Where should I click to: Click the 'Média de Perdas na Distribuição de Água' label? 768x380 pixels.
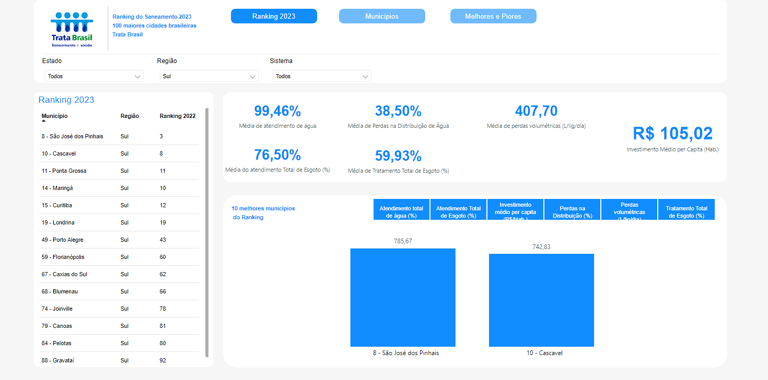(x=398, y=126)
